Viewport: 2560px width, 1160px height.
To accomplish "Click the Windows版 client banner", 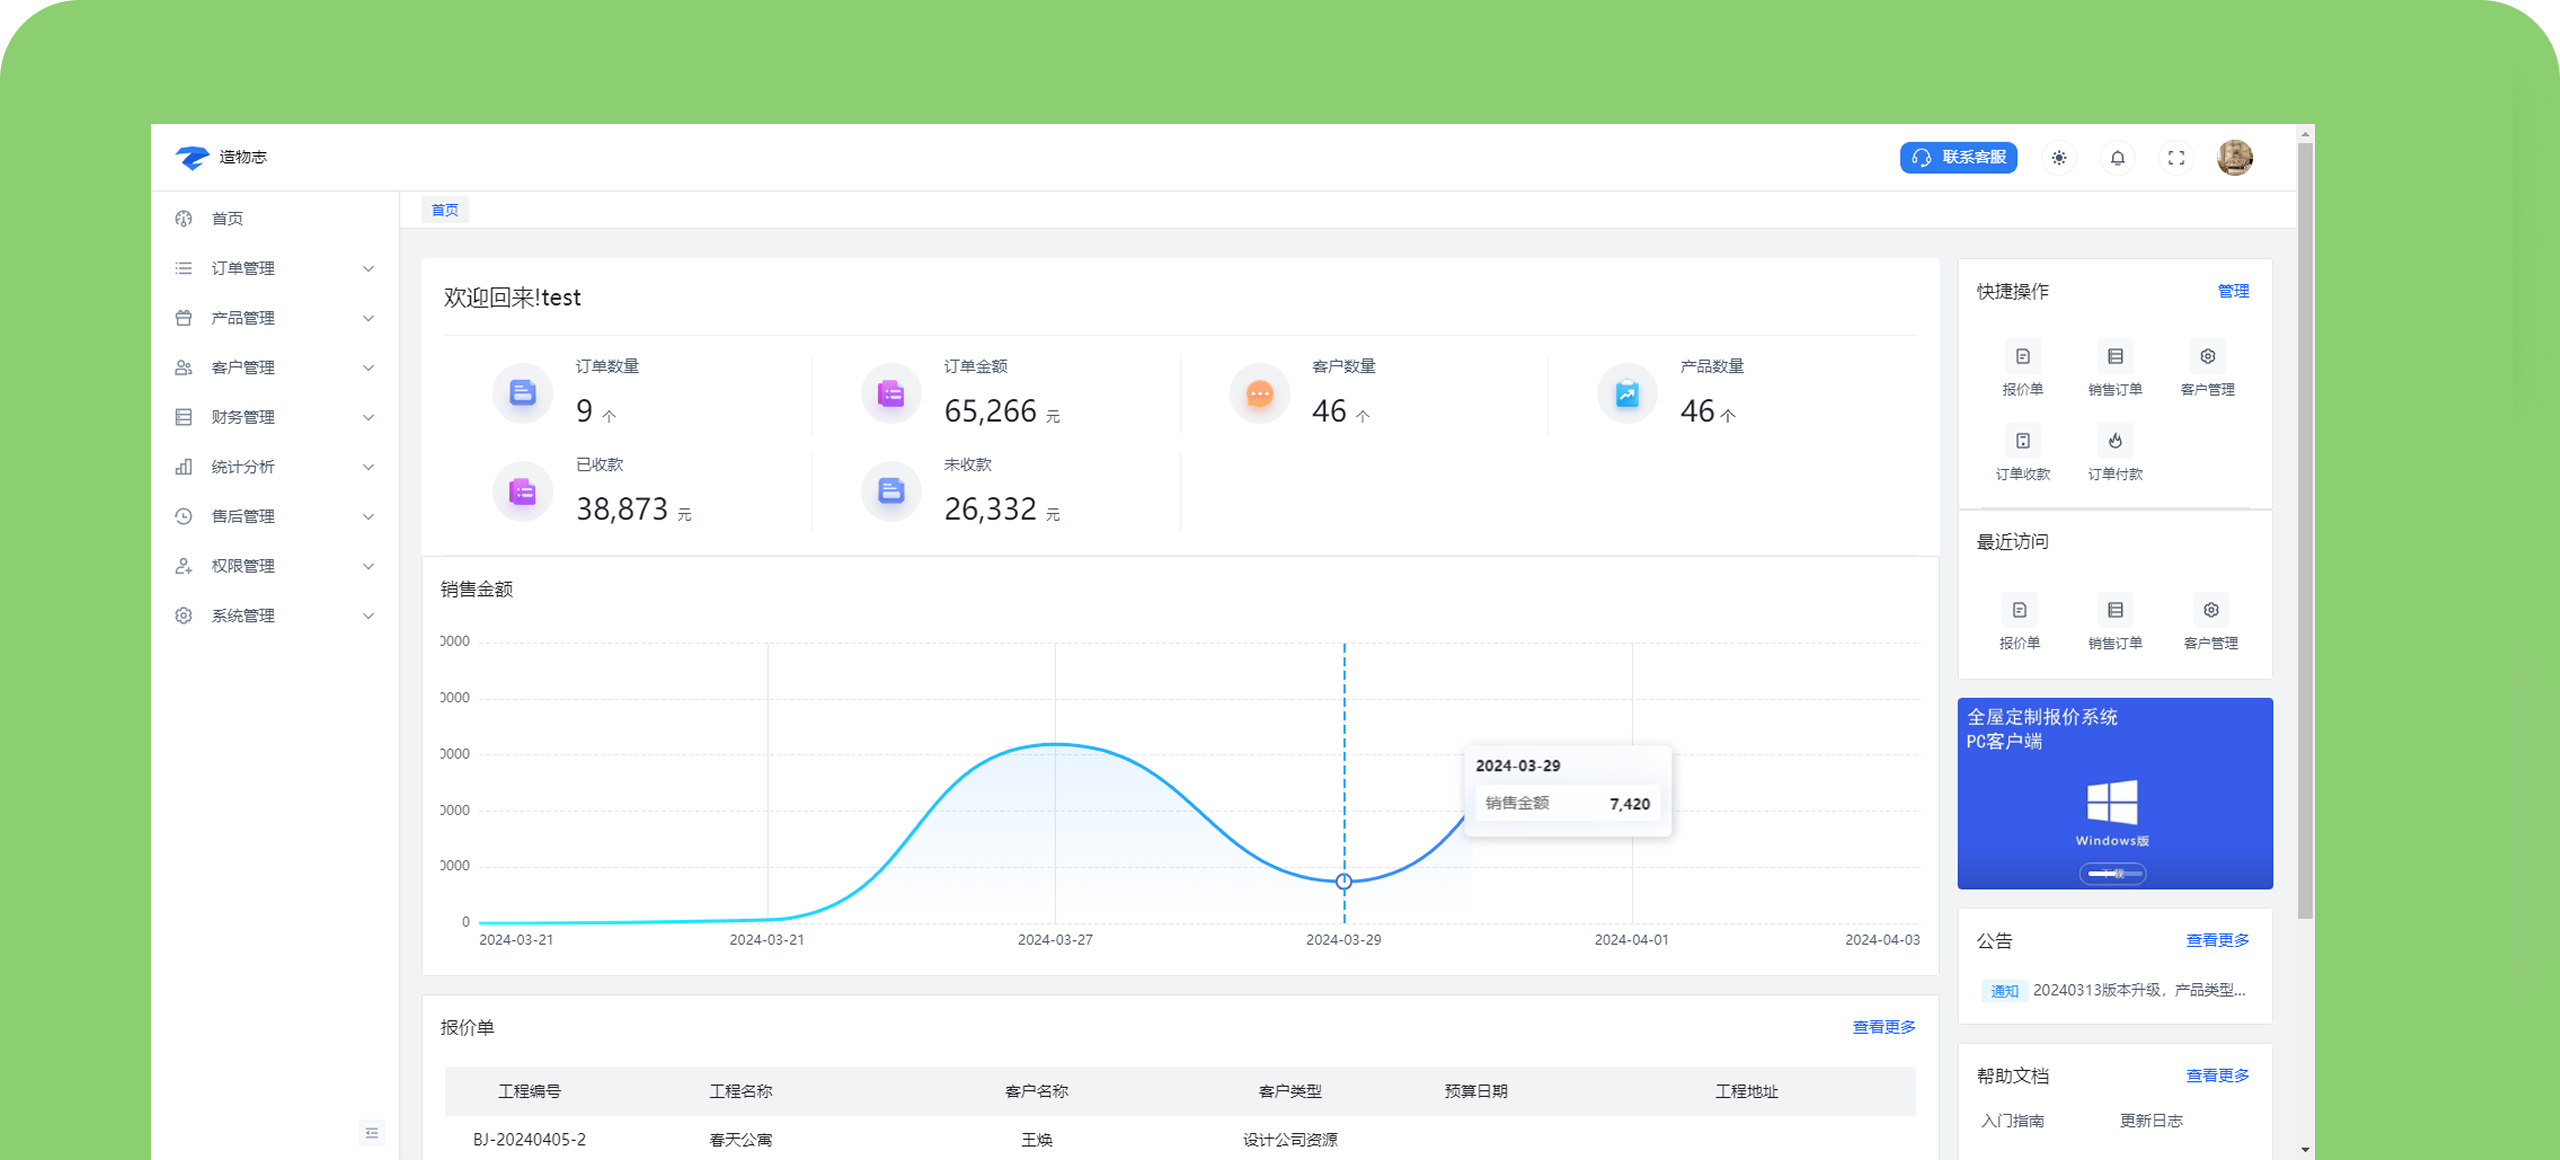I will (2114, 793).
